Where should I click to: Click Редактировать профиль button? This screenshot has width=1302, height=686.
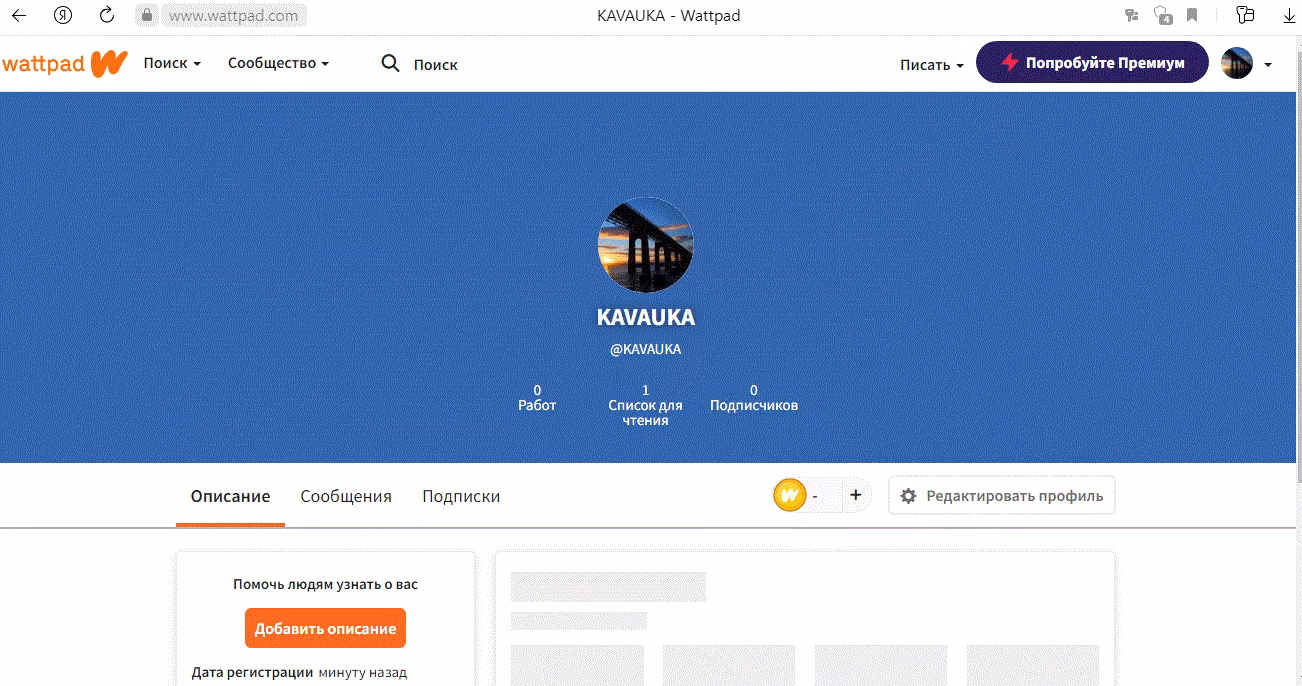[1002, 495]
